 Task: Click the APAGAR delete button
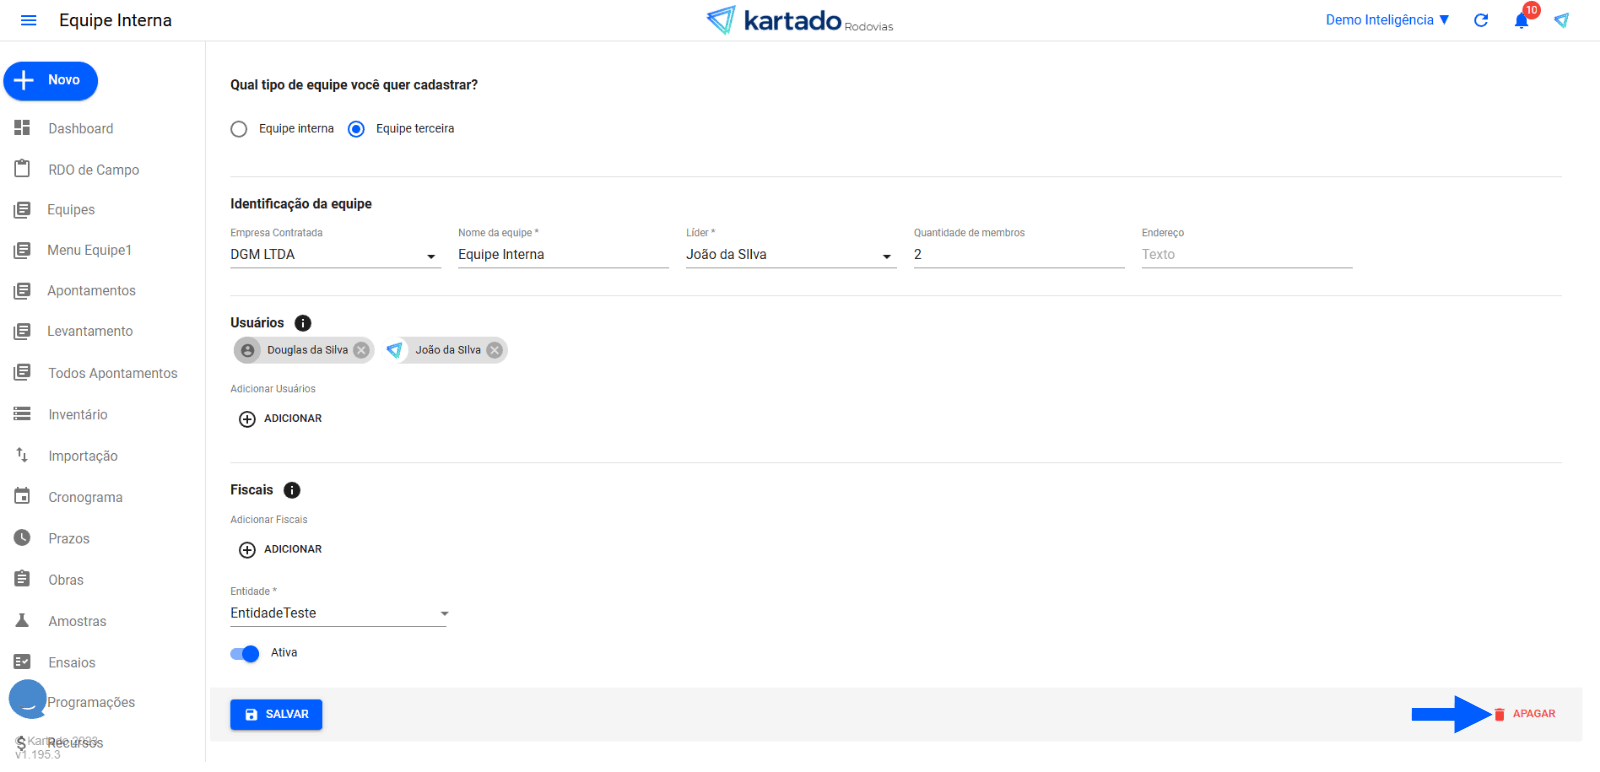[1526, 714]
